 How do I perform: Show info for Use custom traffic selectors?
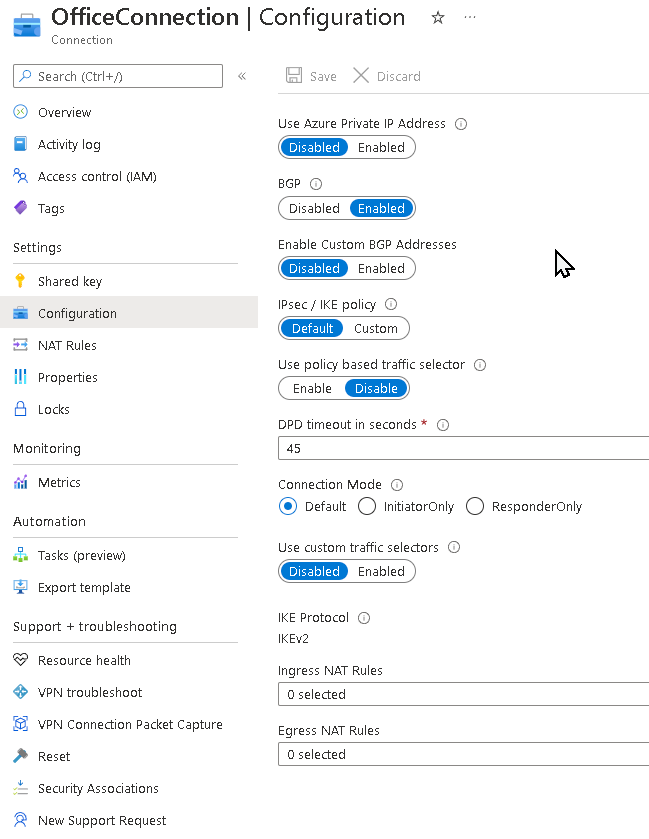[x=454, y=547]
